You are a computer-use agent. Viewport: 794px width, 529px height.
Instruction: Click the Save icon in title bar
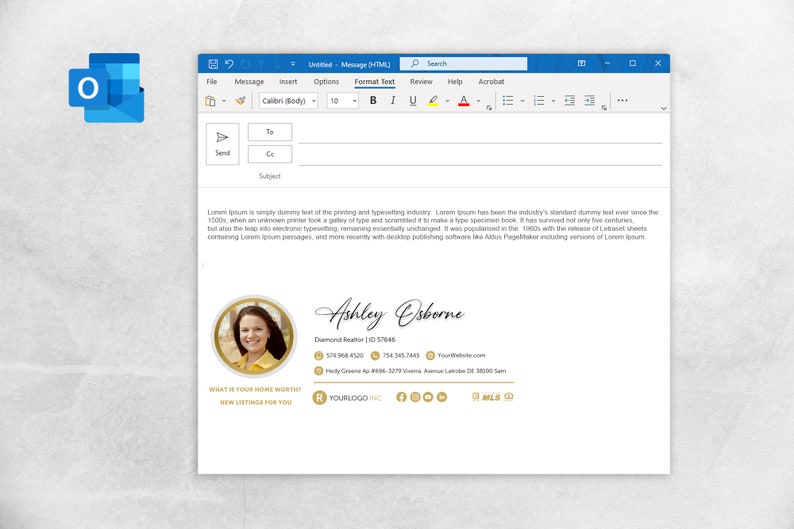click(213, 64)
